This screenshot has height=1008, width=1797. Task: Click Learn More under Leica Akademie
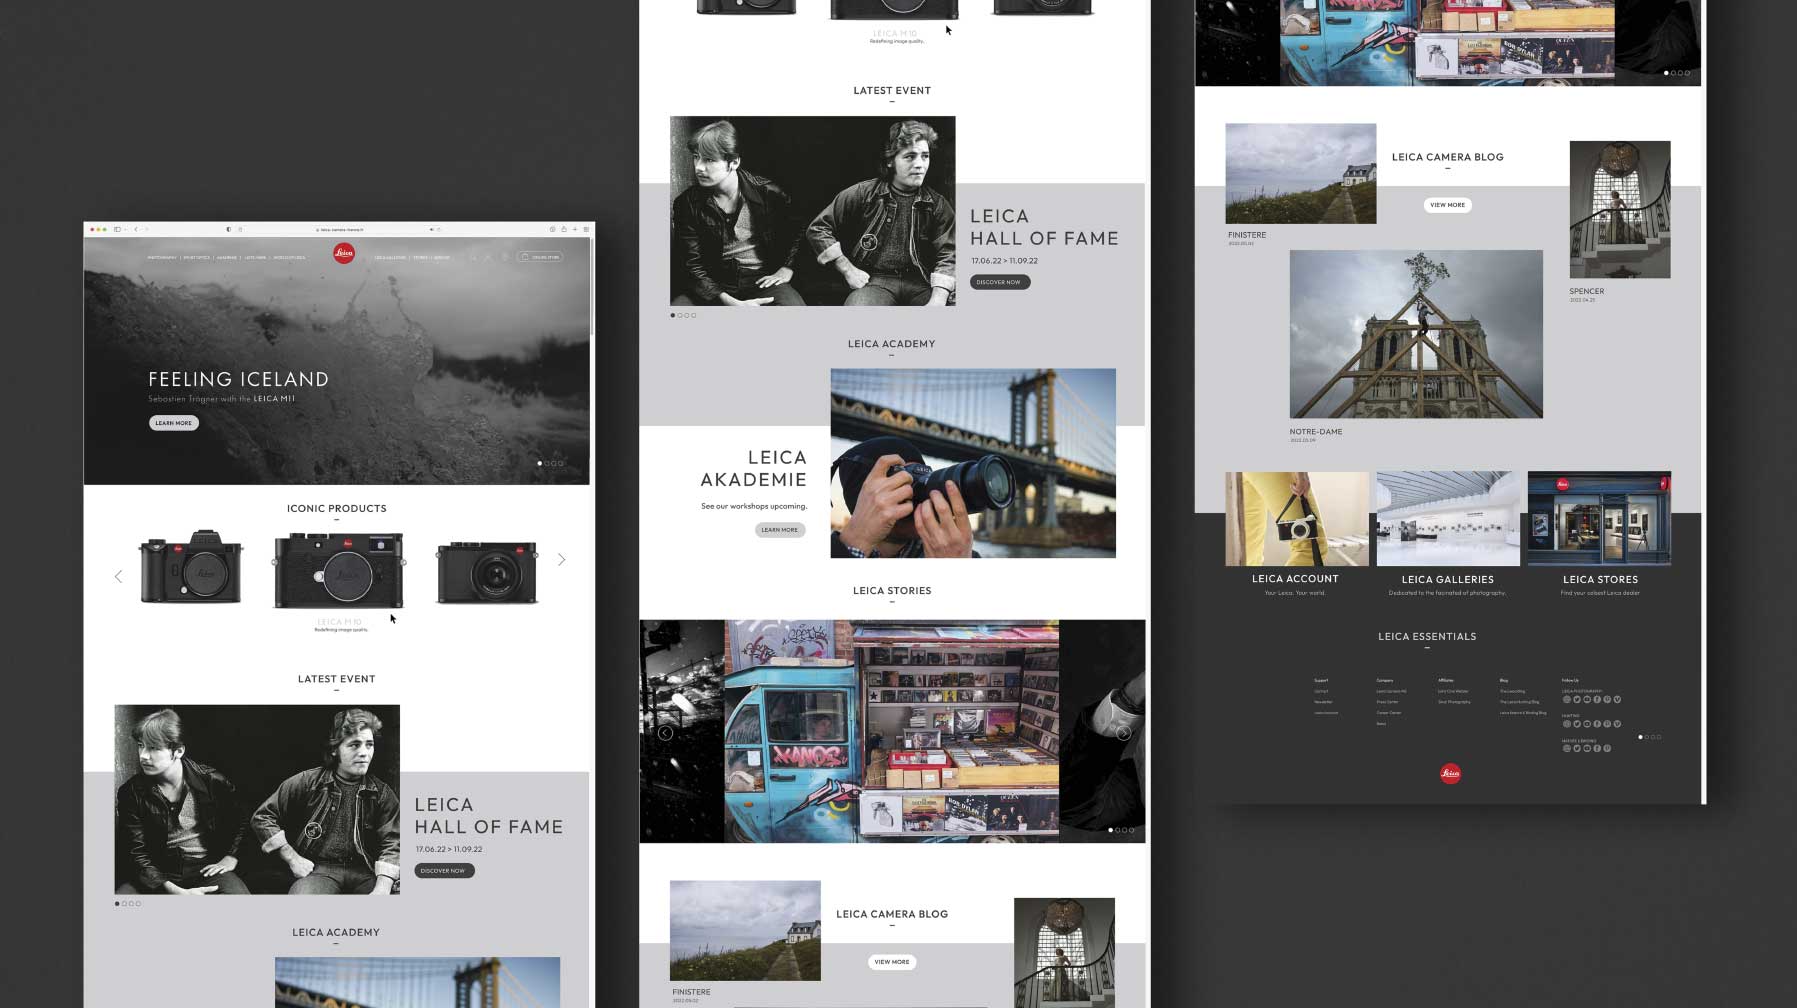coord(780,530)
